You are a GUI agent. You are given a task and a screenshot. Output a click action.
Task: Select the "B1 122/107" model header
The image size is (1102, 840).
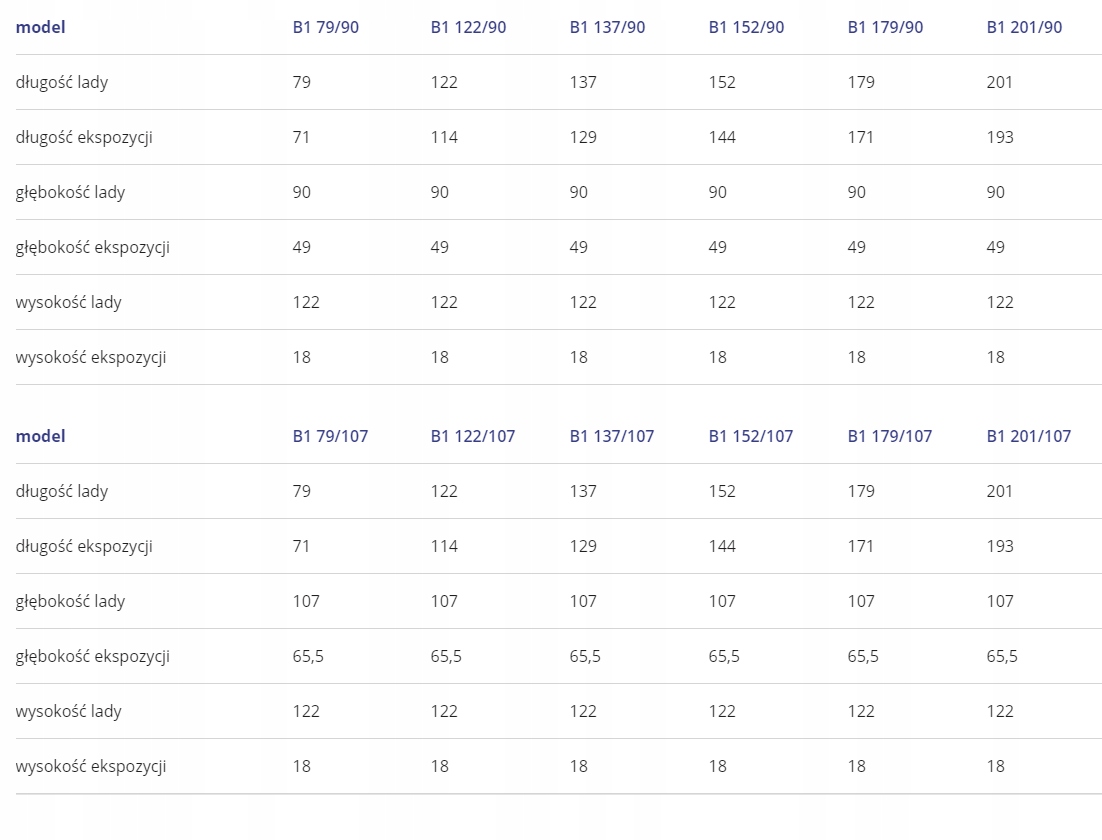[x=473, y=436]
